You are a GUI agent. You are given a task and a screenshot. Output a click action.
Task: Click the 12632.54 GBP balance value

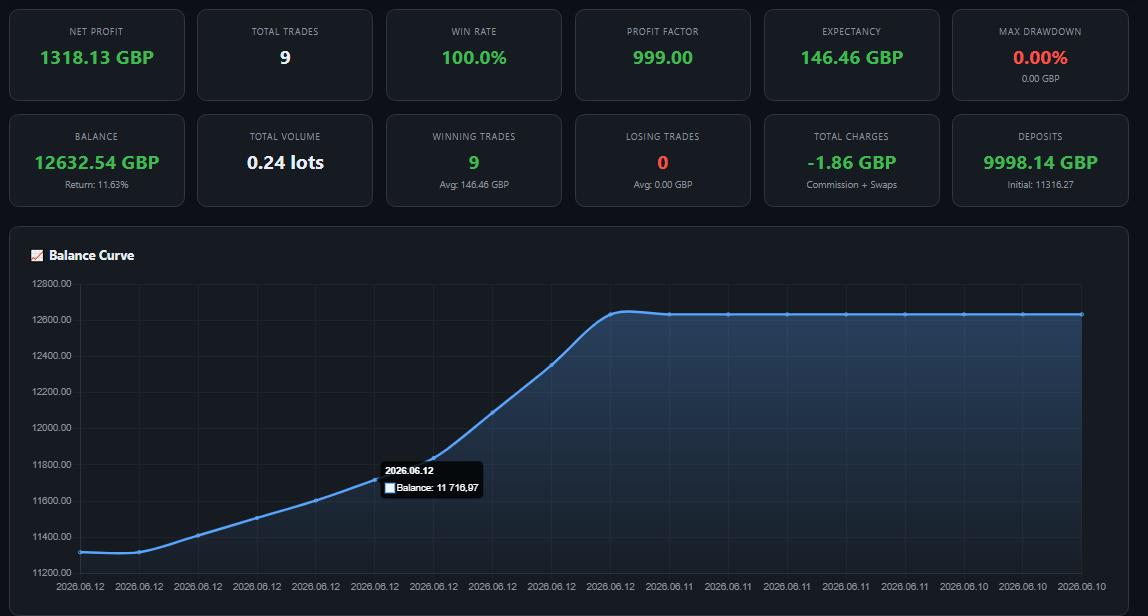(97, 163)
